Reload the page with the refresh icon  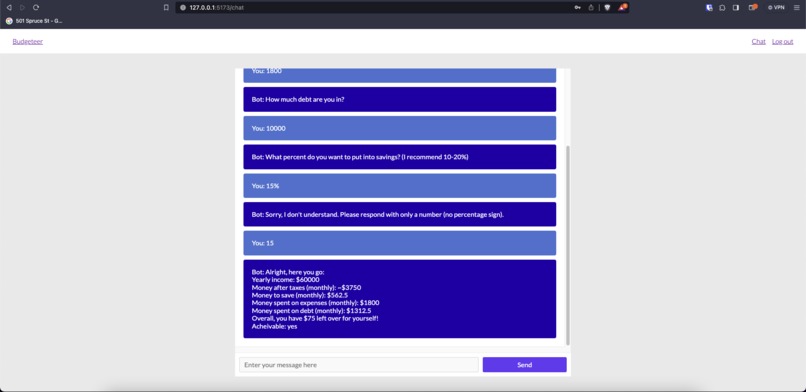pyautogui.click(x=36, y=8)
